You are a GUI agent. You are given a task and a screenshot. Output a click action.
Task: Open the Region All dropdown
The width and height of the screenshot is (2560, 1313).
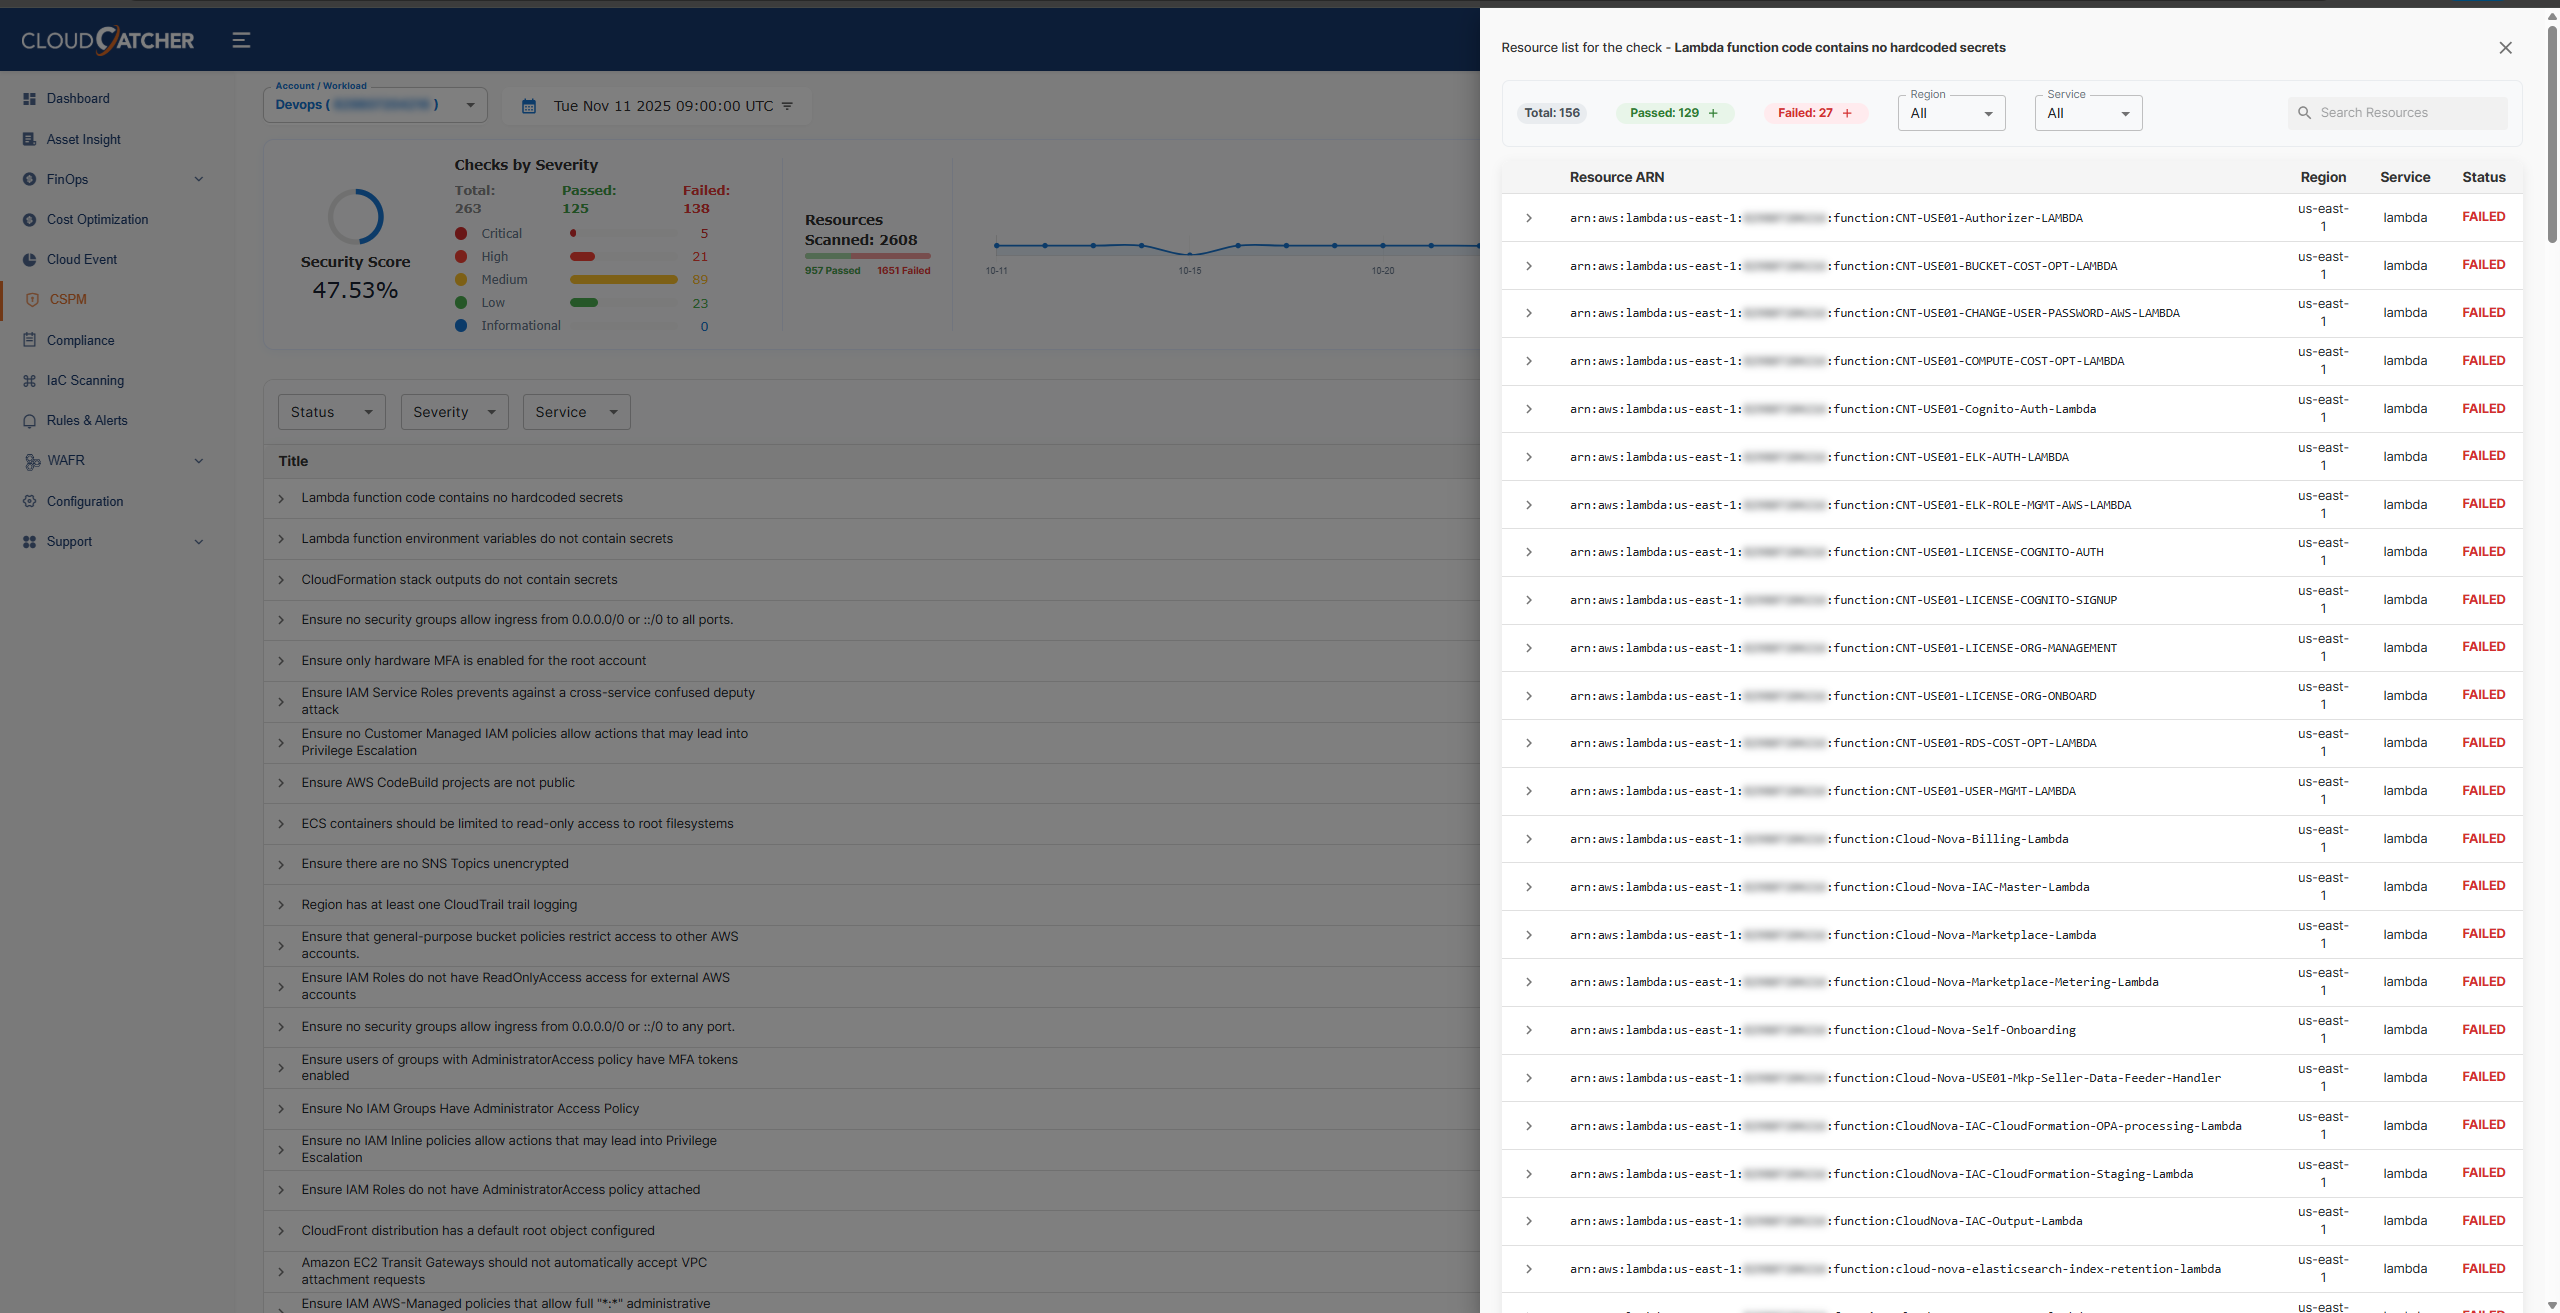click(x=1950, y=112)
